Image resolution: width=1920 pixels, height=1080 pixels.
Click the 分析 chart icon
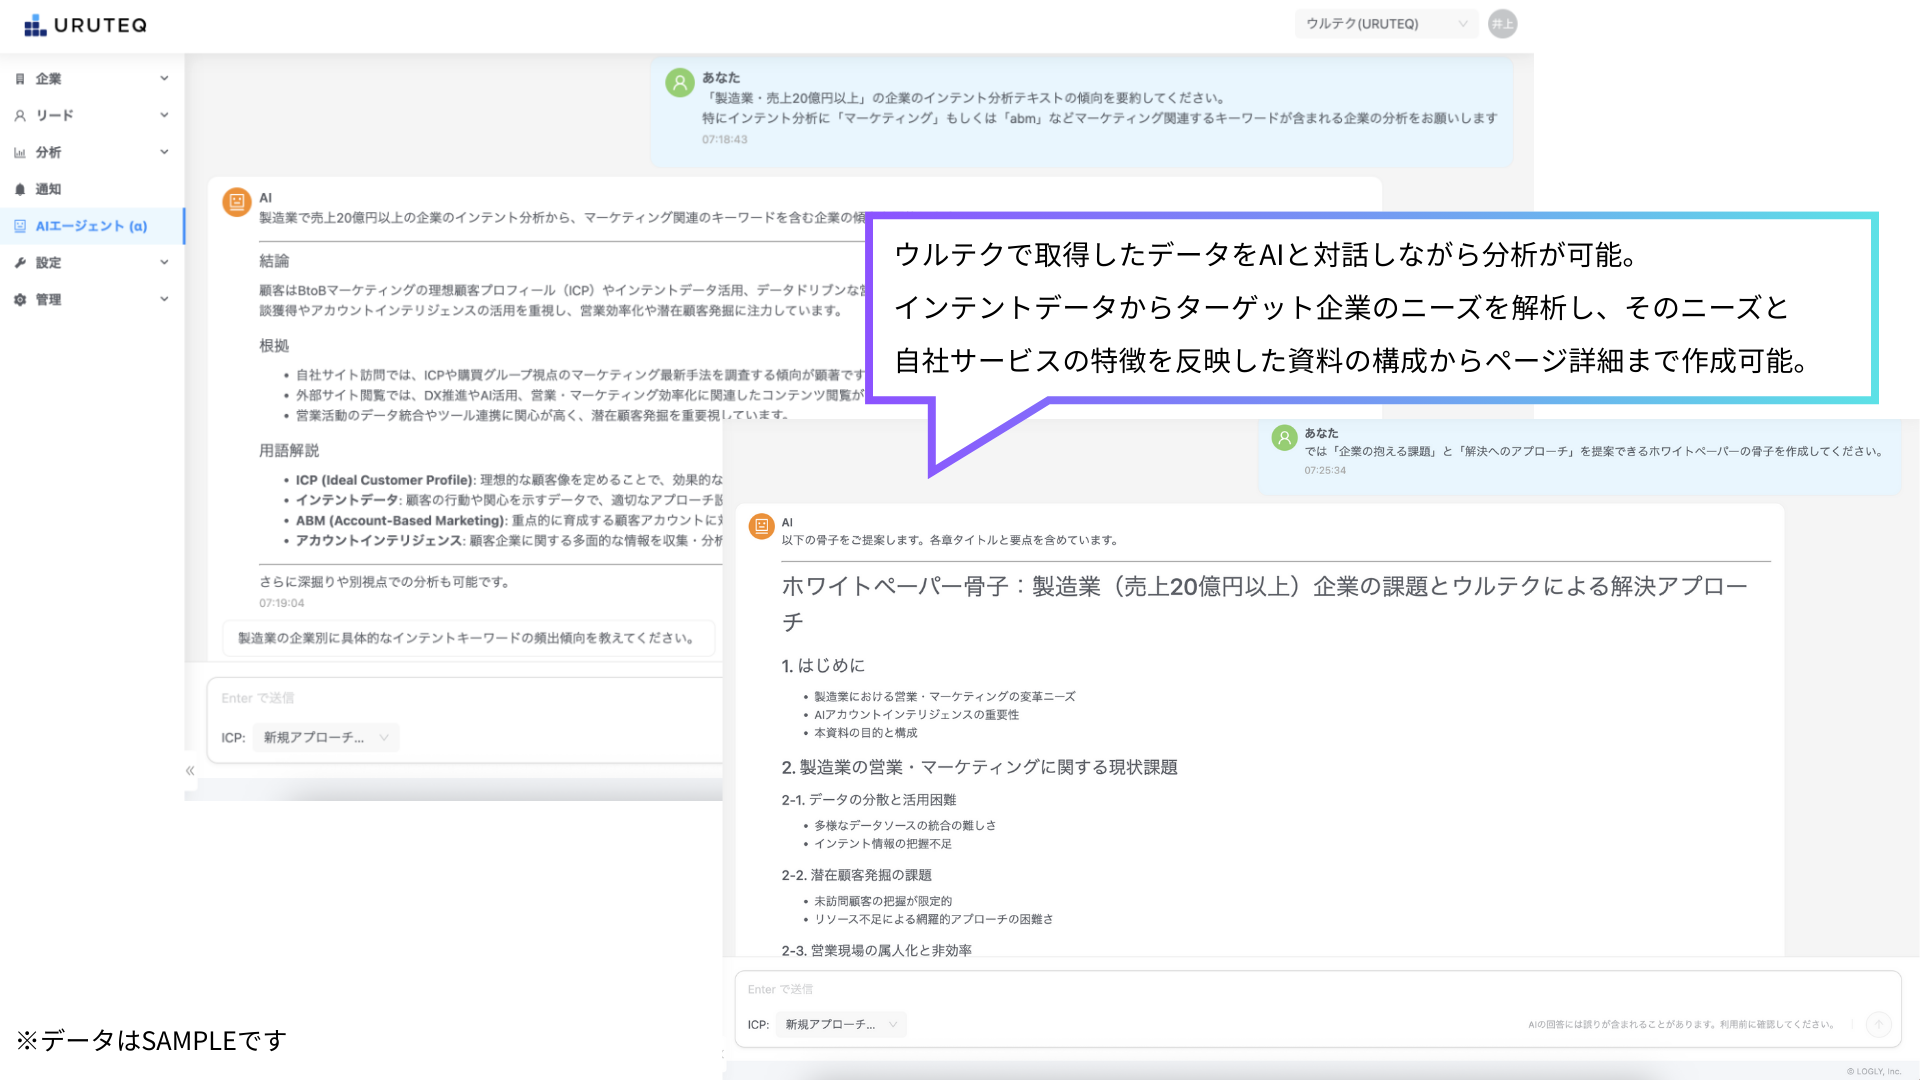20,152
